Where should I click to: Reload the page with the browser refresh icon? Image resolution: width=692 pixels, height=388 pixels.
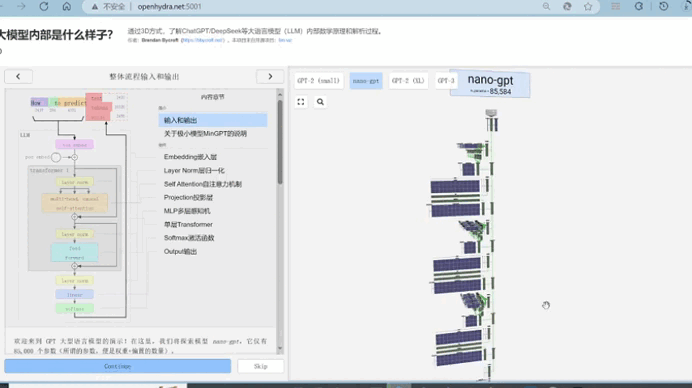point(44,7)
